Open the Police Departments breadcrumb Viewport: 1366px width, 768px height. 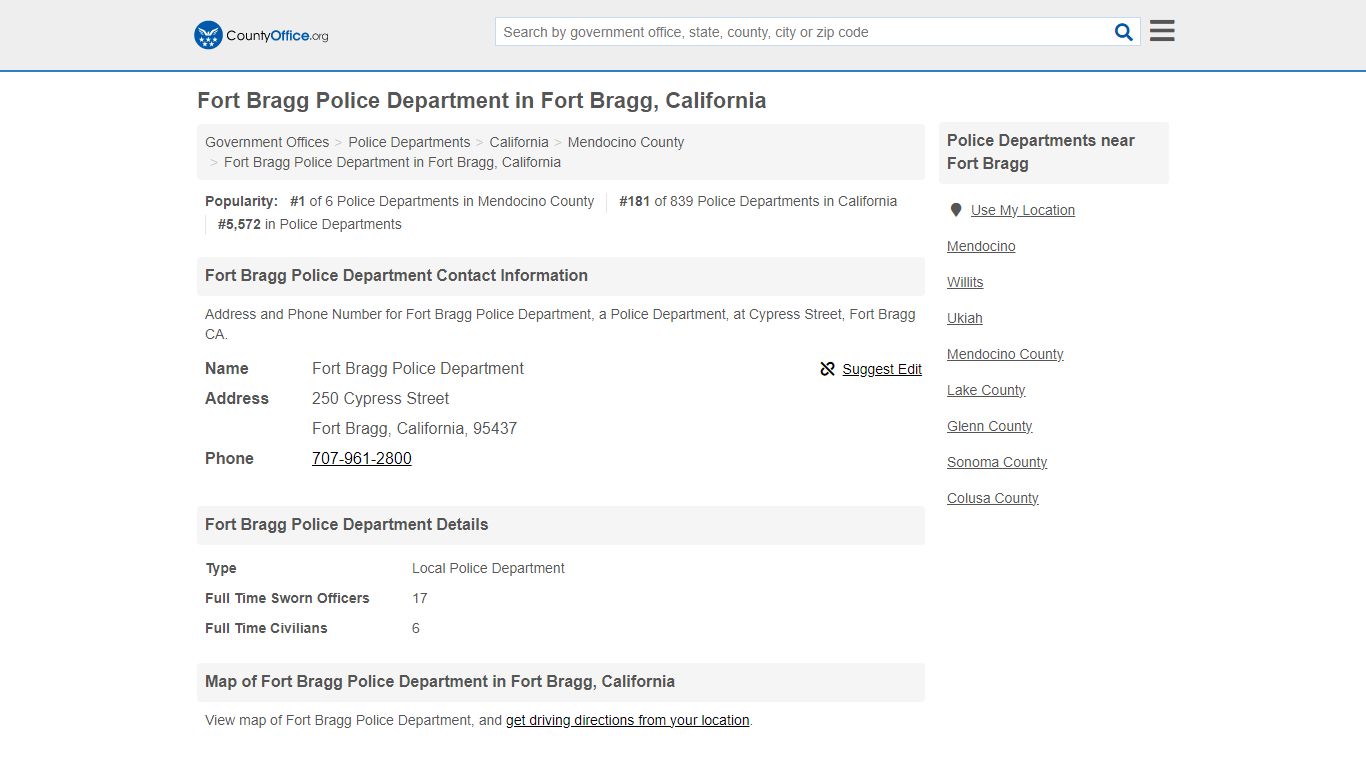[409, 142]
